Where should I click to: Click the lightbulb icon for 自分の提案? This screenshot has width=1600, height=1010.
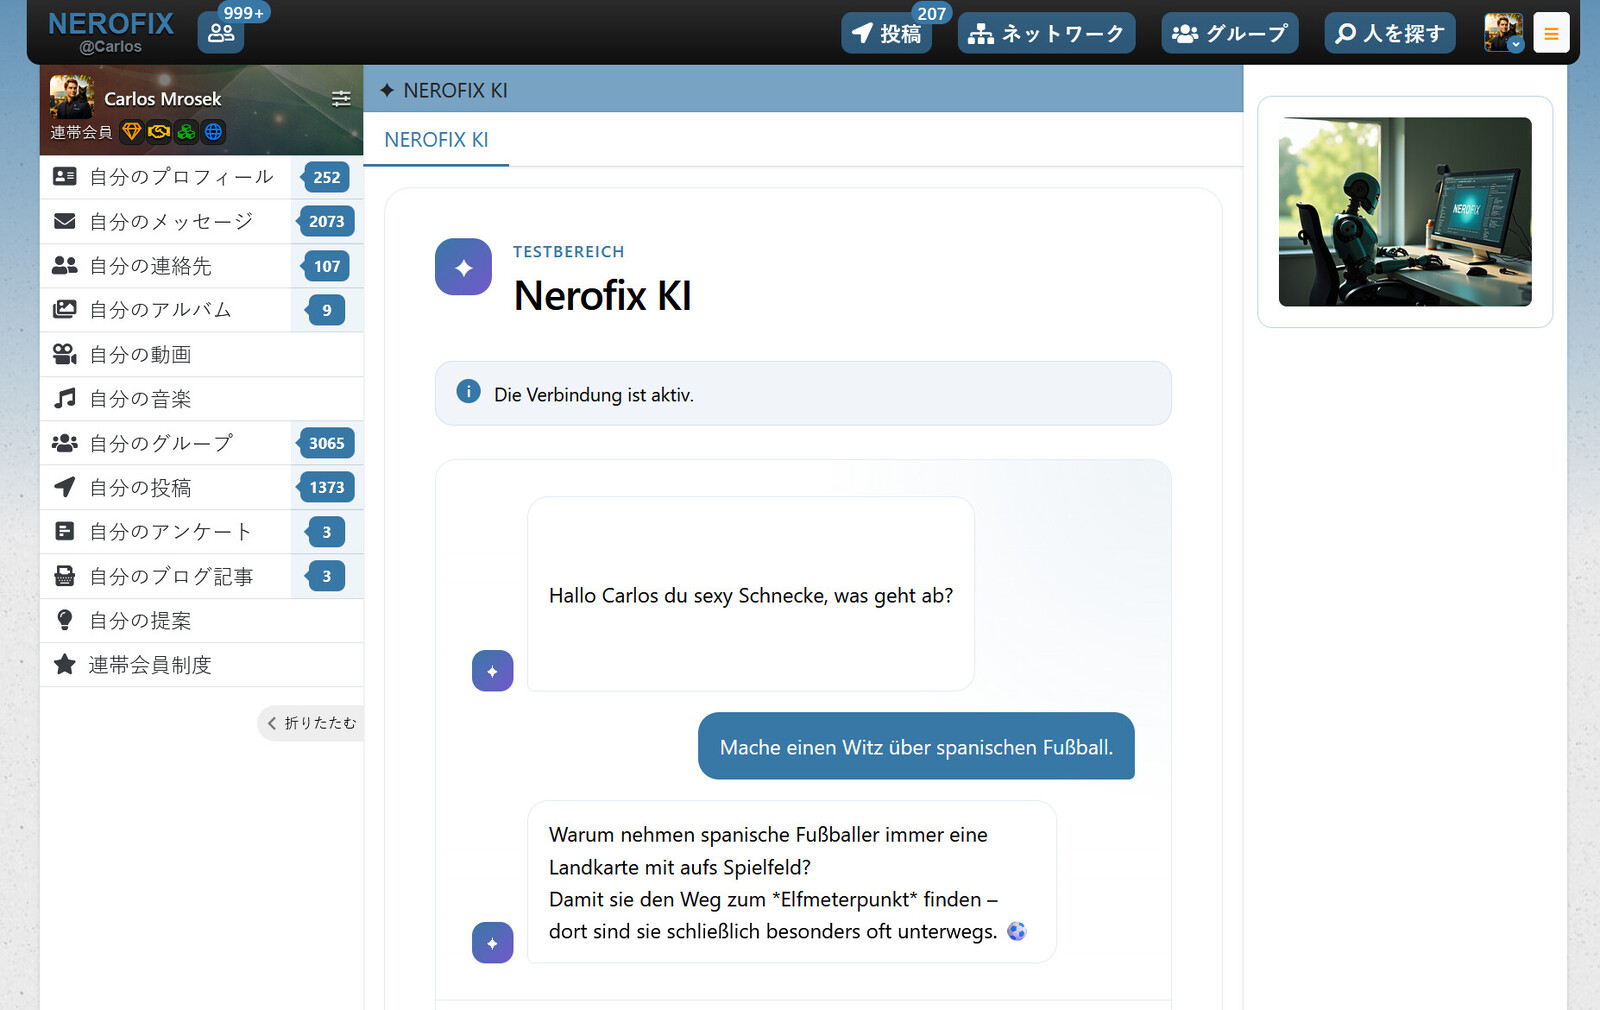pos(65,620)
